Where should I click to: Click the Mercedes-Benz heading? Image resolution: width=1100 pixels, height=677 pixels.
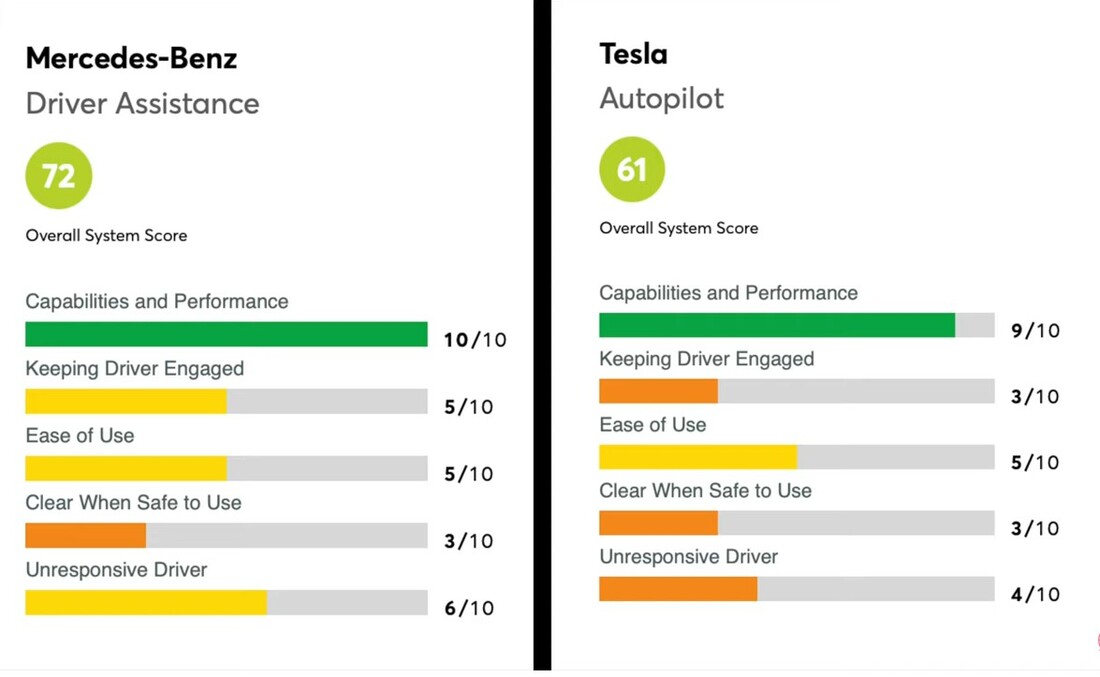pyautogui.click(x=131, y=58)
